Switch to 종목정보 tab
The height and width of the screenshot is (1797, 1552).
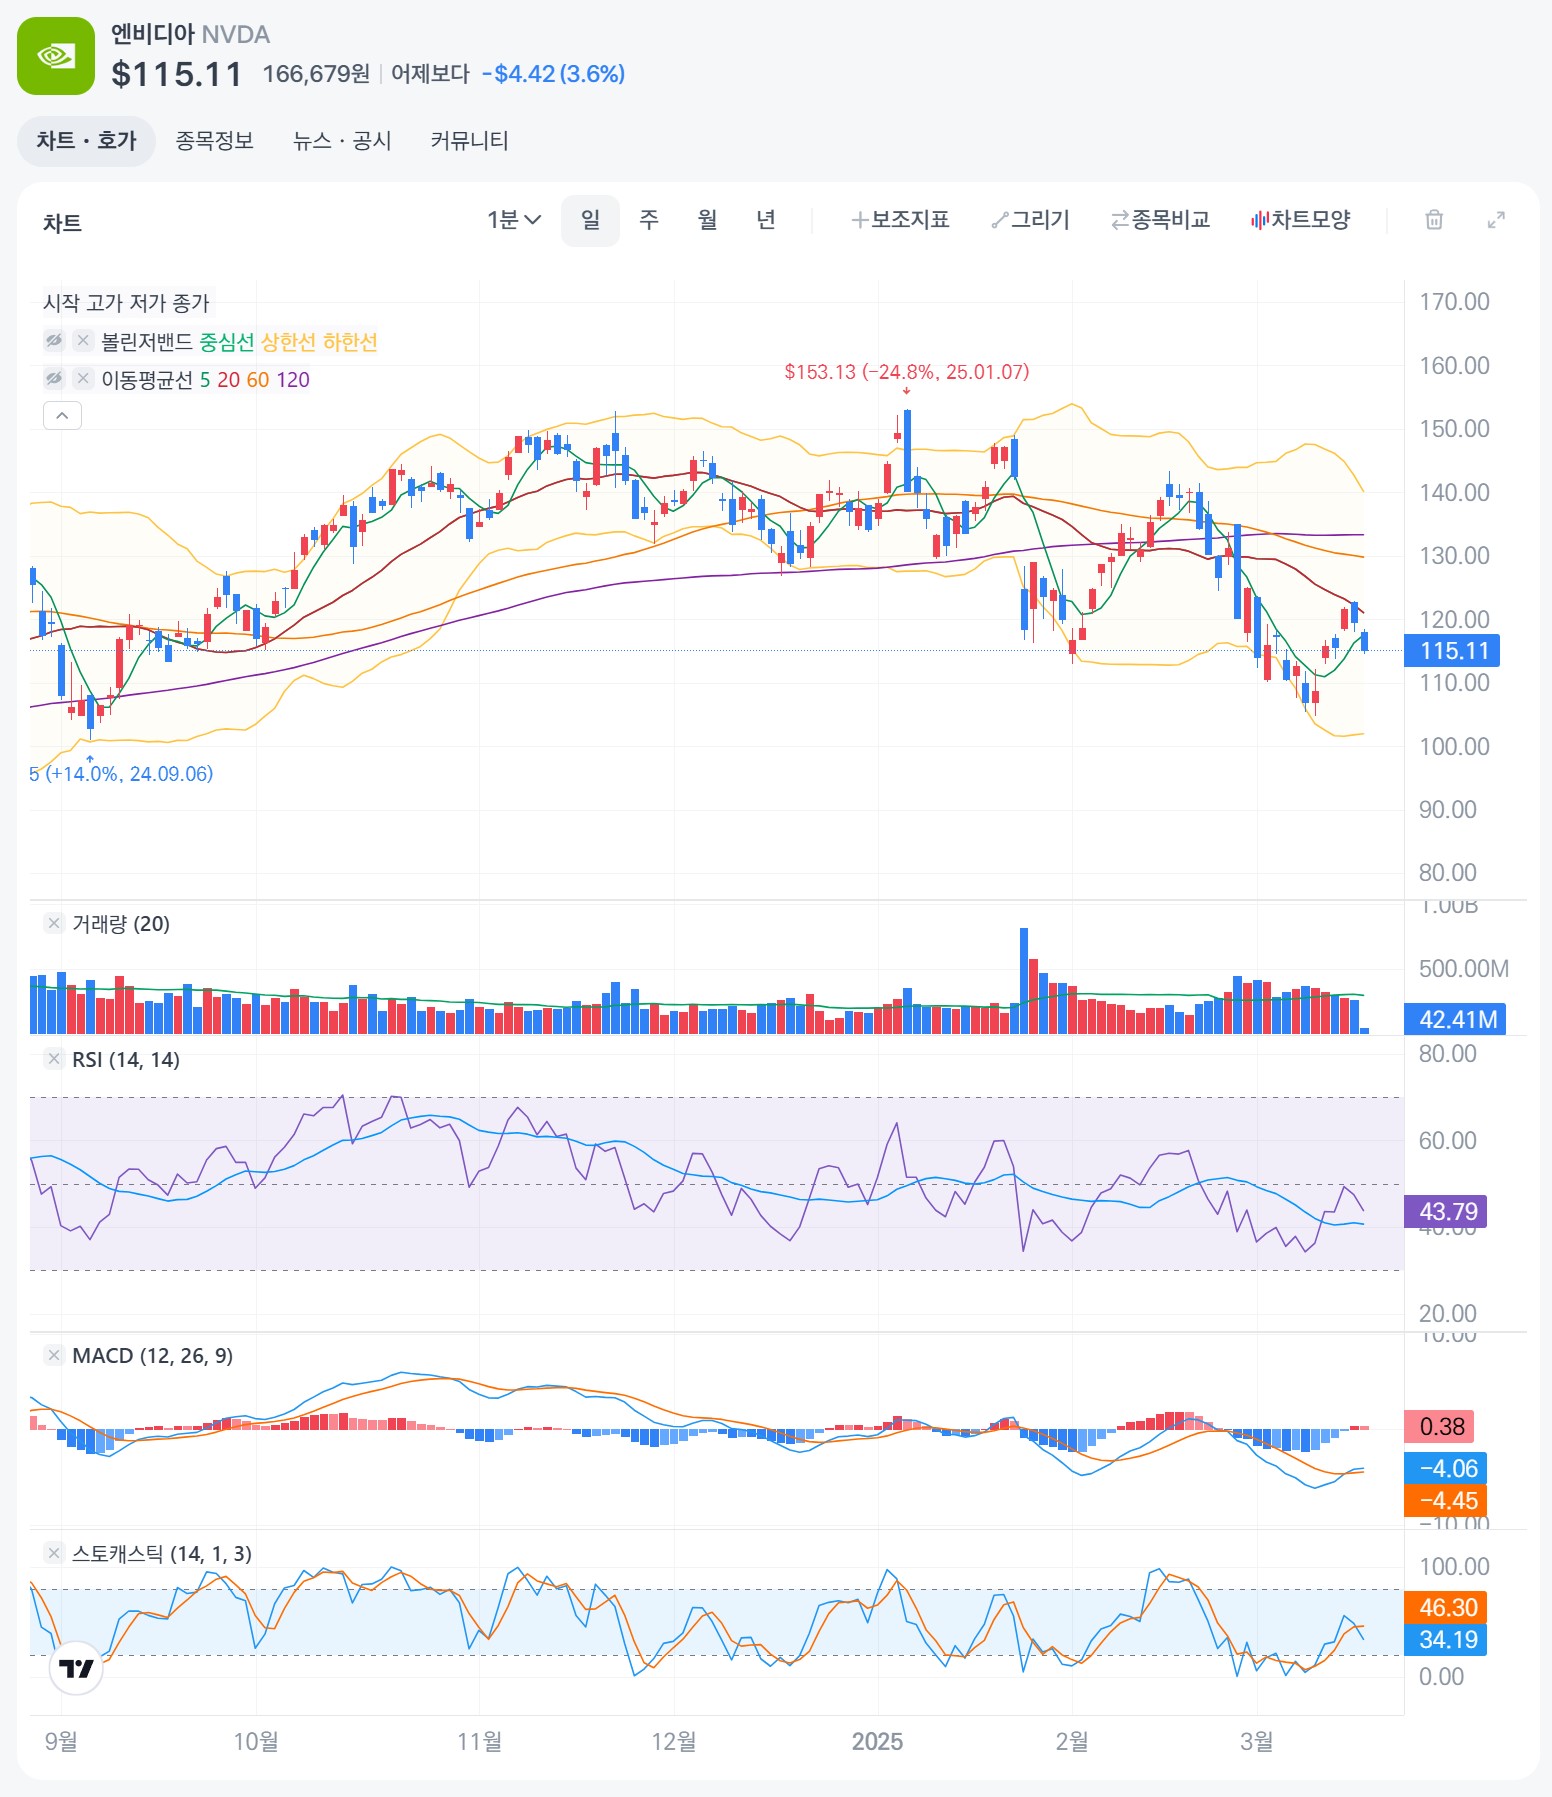tap(215, 141)
